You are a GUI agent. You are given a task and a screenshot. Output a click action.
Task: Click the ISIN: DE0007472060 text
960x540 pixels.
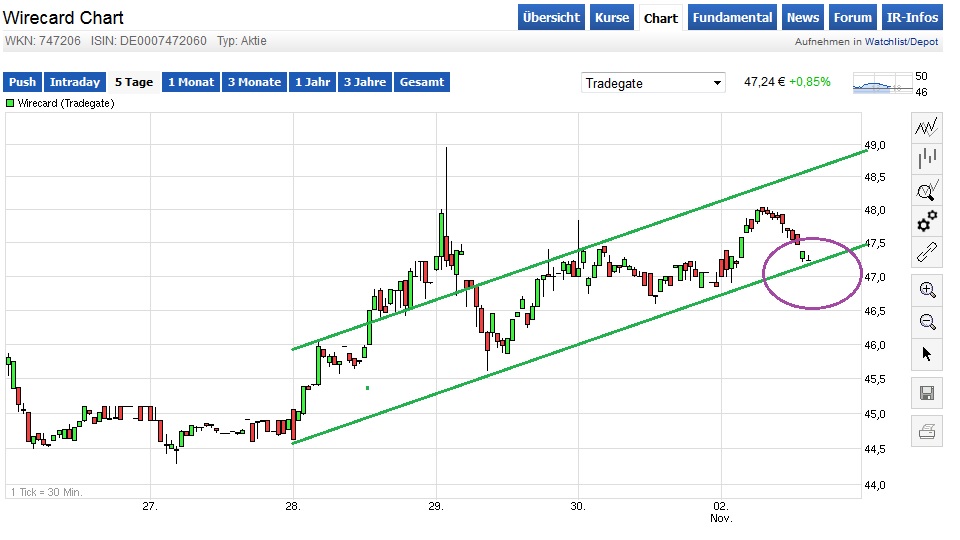pos(149,41)
